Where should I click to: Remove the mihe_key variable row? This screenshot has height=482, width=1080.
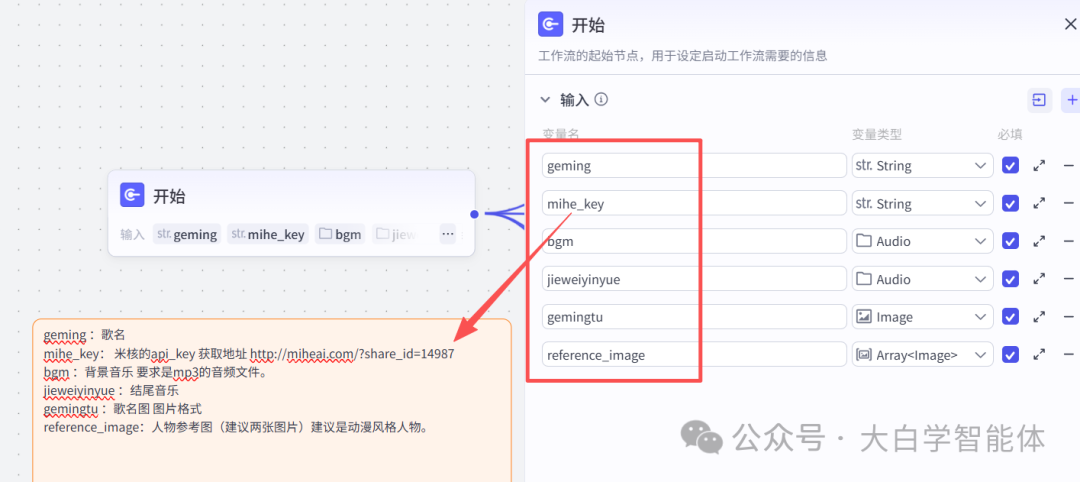coord(1069,203)
